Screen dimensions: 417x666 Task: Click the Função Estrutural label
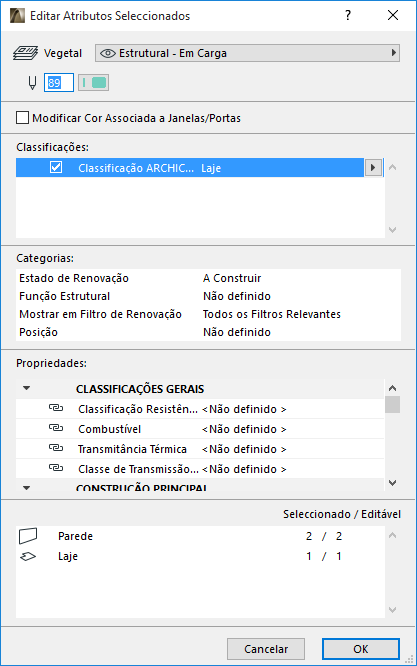[x=65, y=296]
